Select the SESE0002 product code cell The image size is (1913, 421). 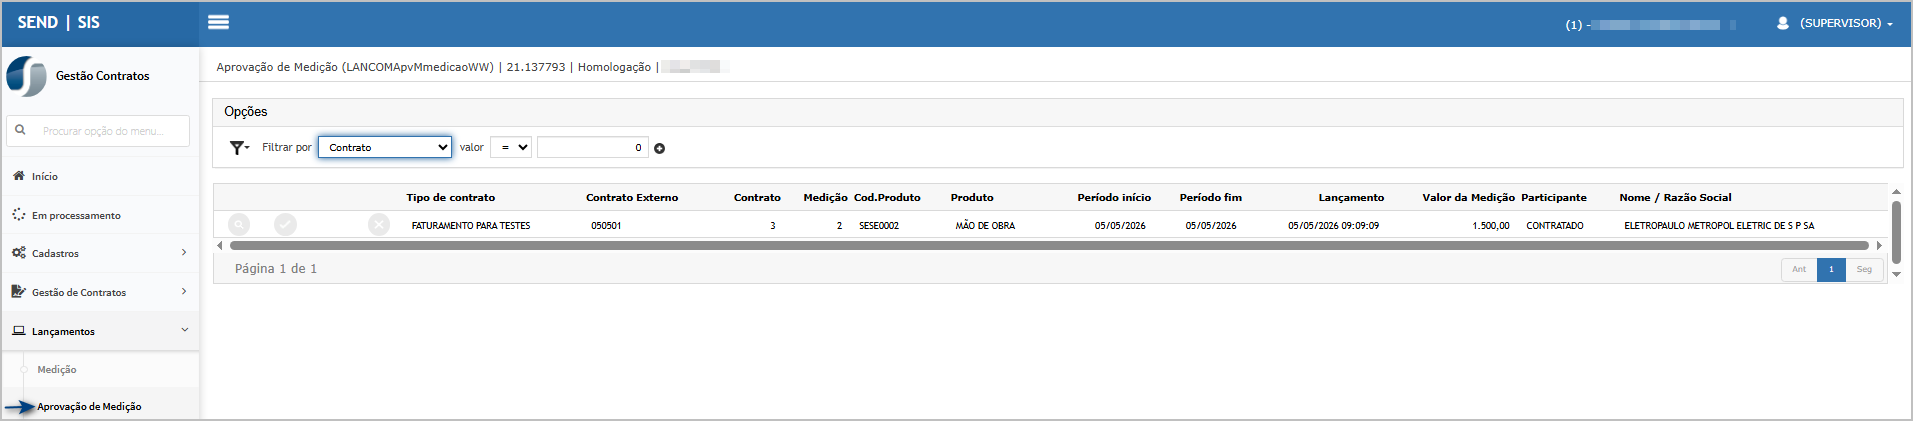coord(879,226)
